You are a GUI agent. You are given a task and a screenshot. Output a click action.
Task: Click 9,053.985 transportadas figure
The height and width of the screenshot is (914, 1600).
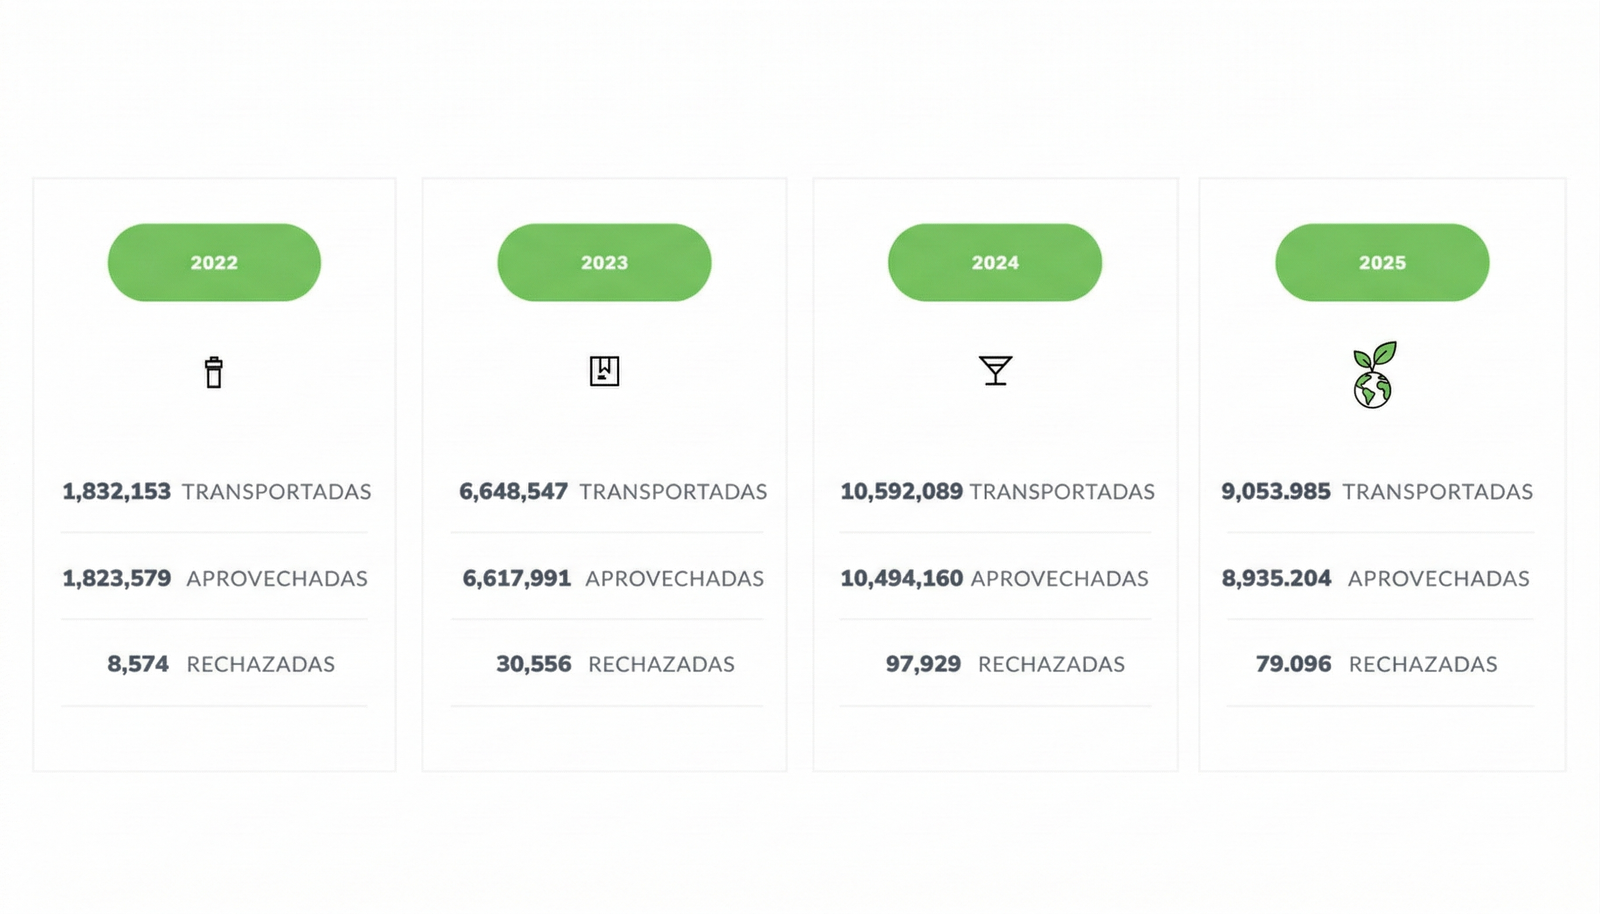(x=1276, y=492)
